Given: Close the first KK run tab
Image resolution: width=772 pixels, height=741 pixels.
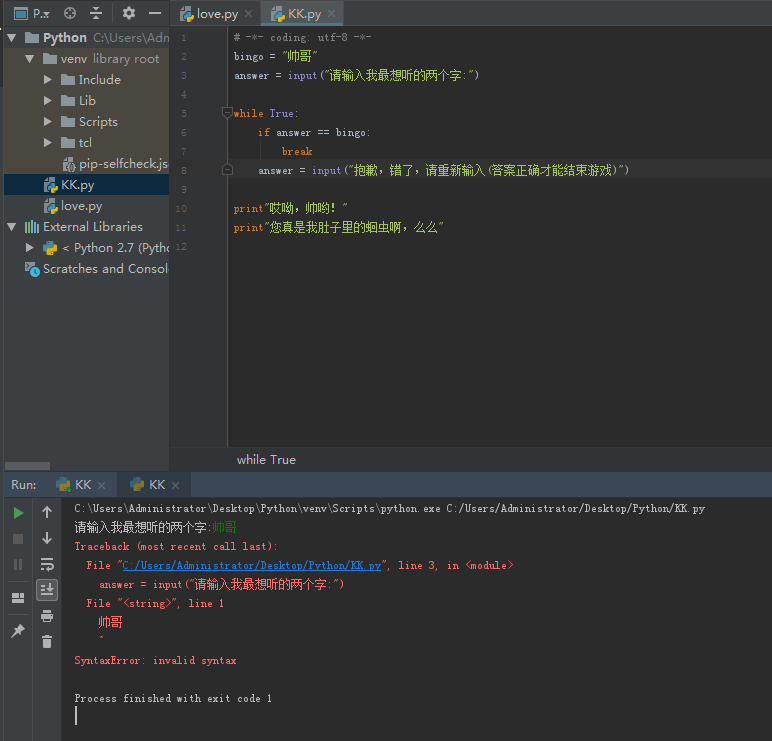Looking at the screenshot, I should 101,485.
